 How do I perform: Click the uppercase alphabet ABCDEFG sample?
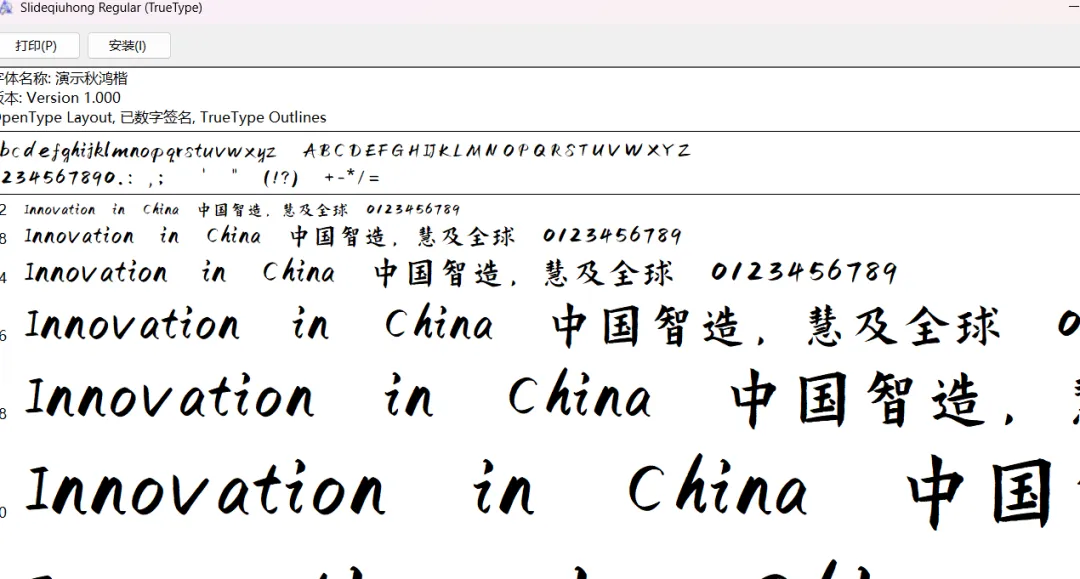tap(497, 150)
